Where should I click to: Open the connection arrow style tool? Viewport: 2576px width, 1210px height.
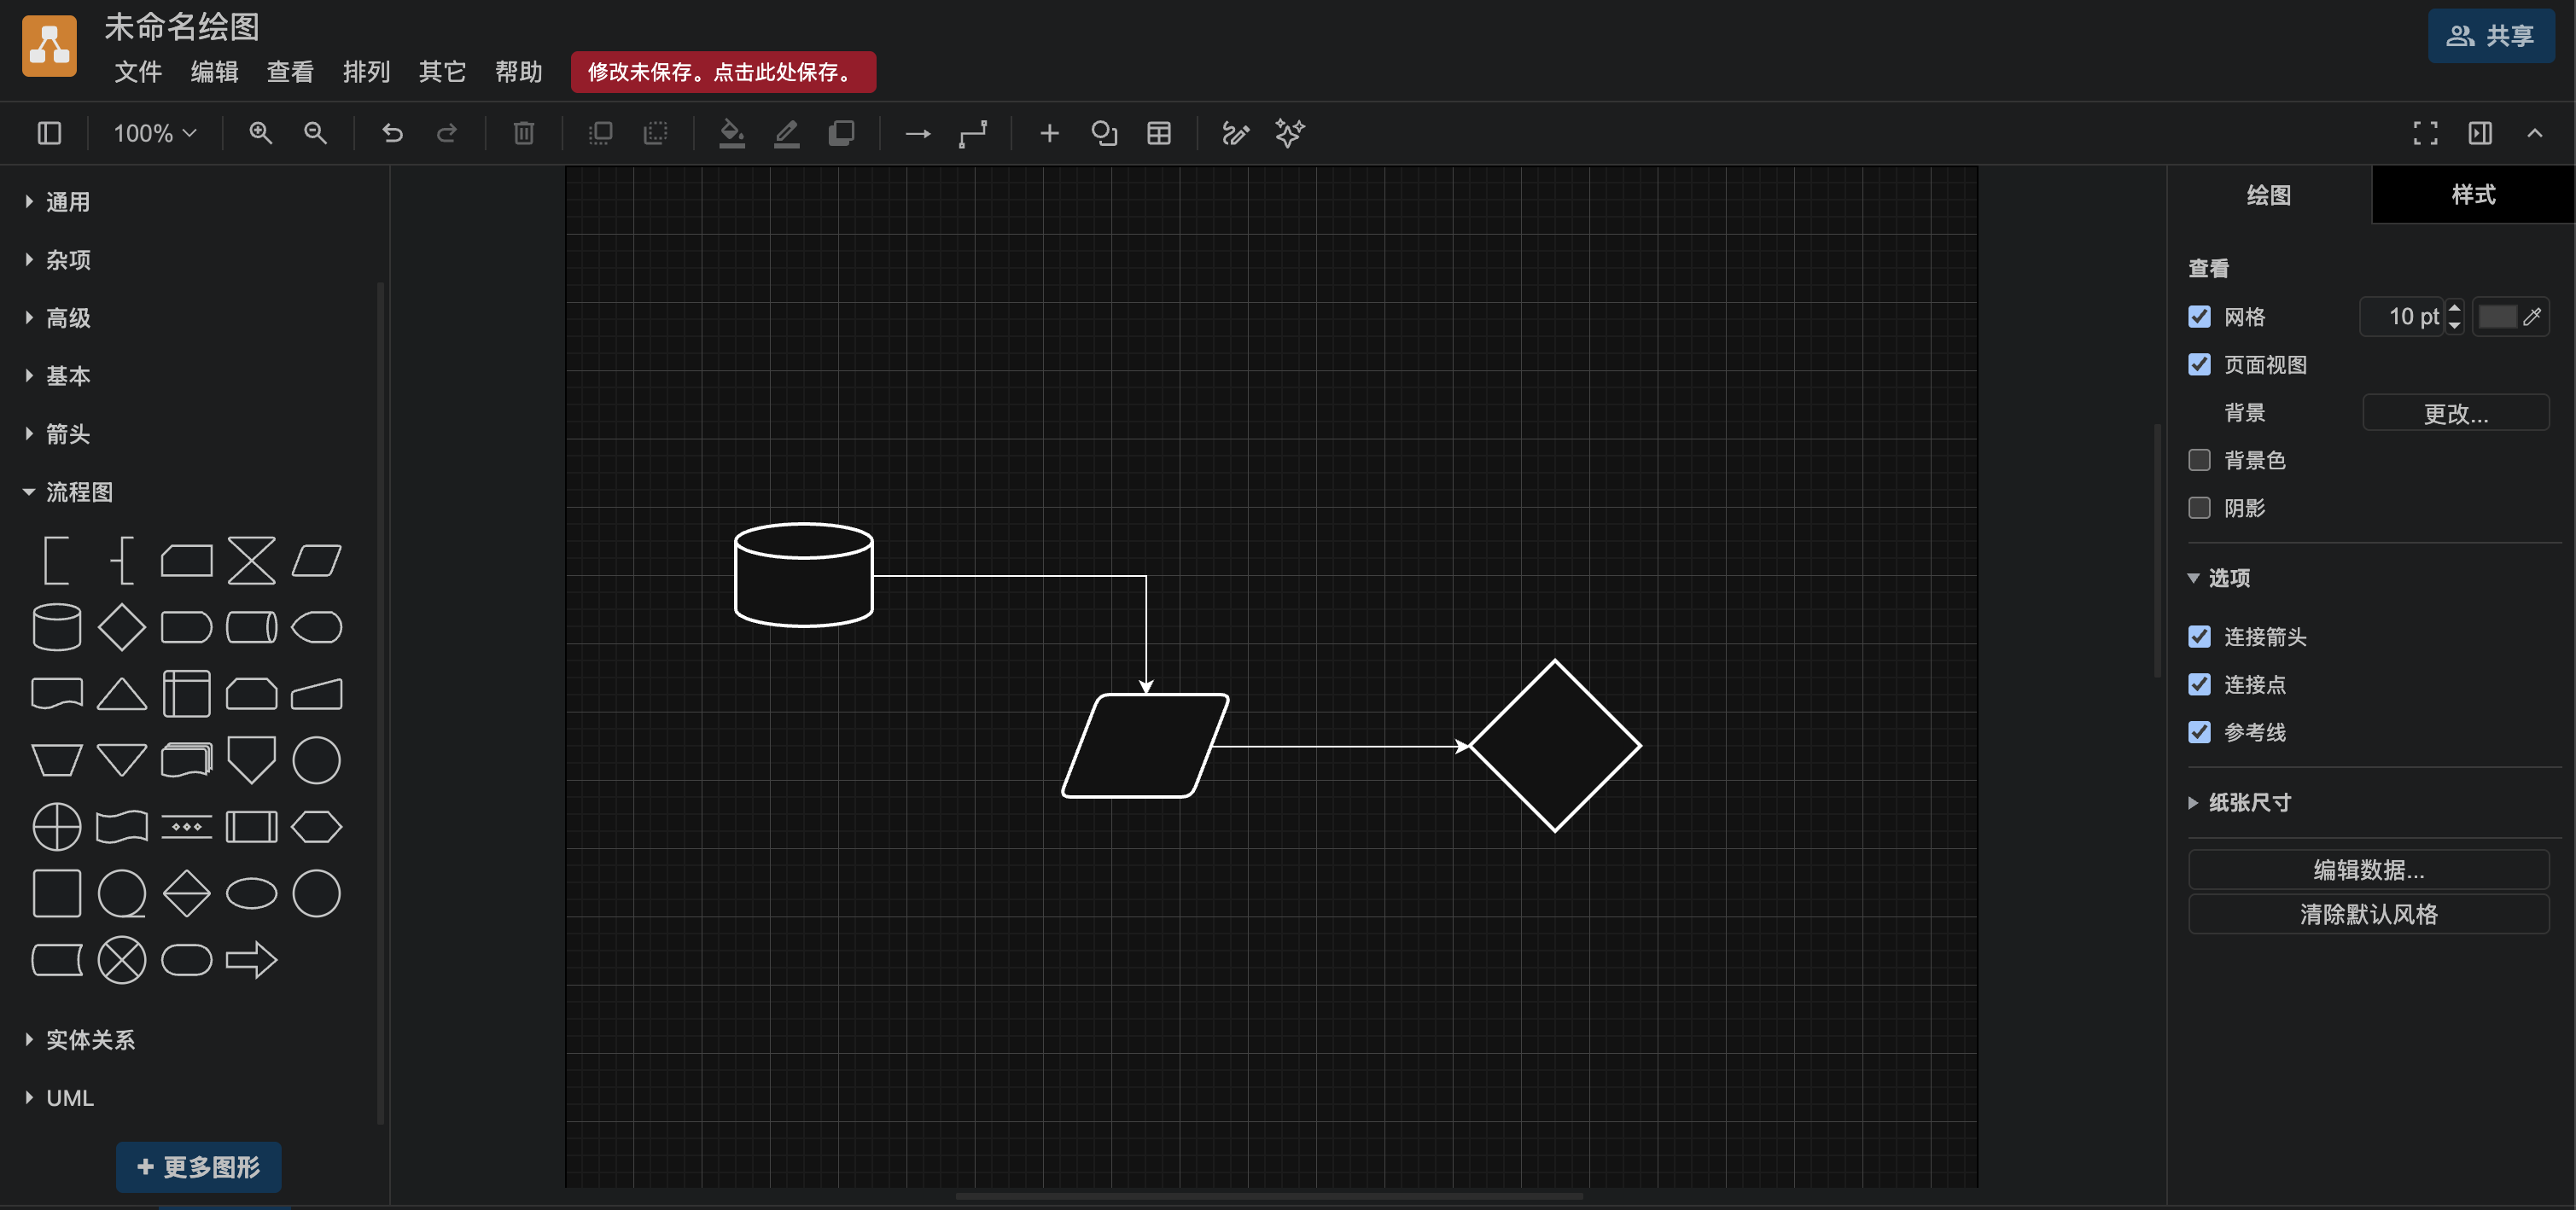(x=918, y=133)
